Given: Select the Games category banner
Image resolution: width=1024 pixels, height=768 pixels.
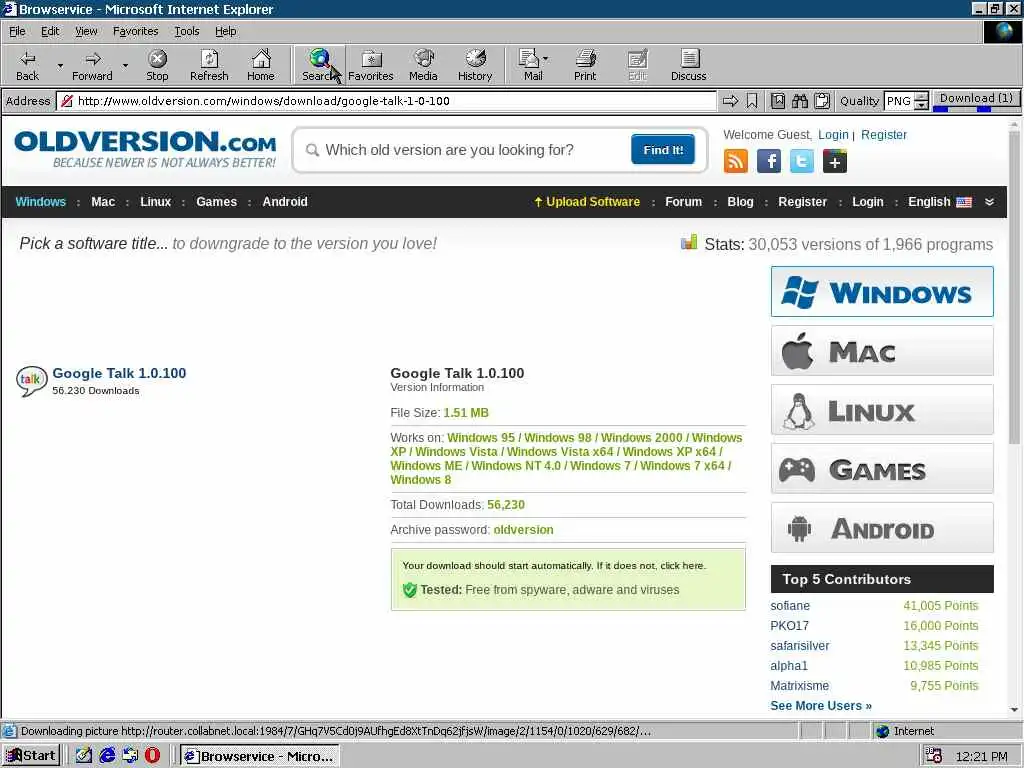Looking at the screenshot, I should 882,468.
